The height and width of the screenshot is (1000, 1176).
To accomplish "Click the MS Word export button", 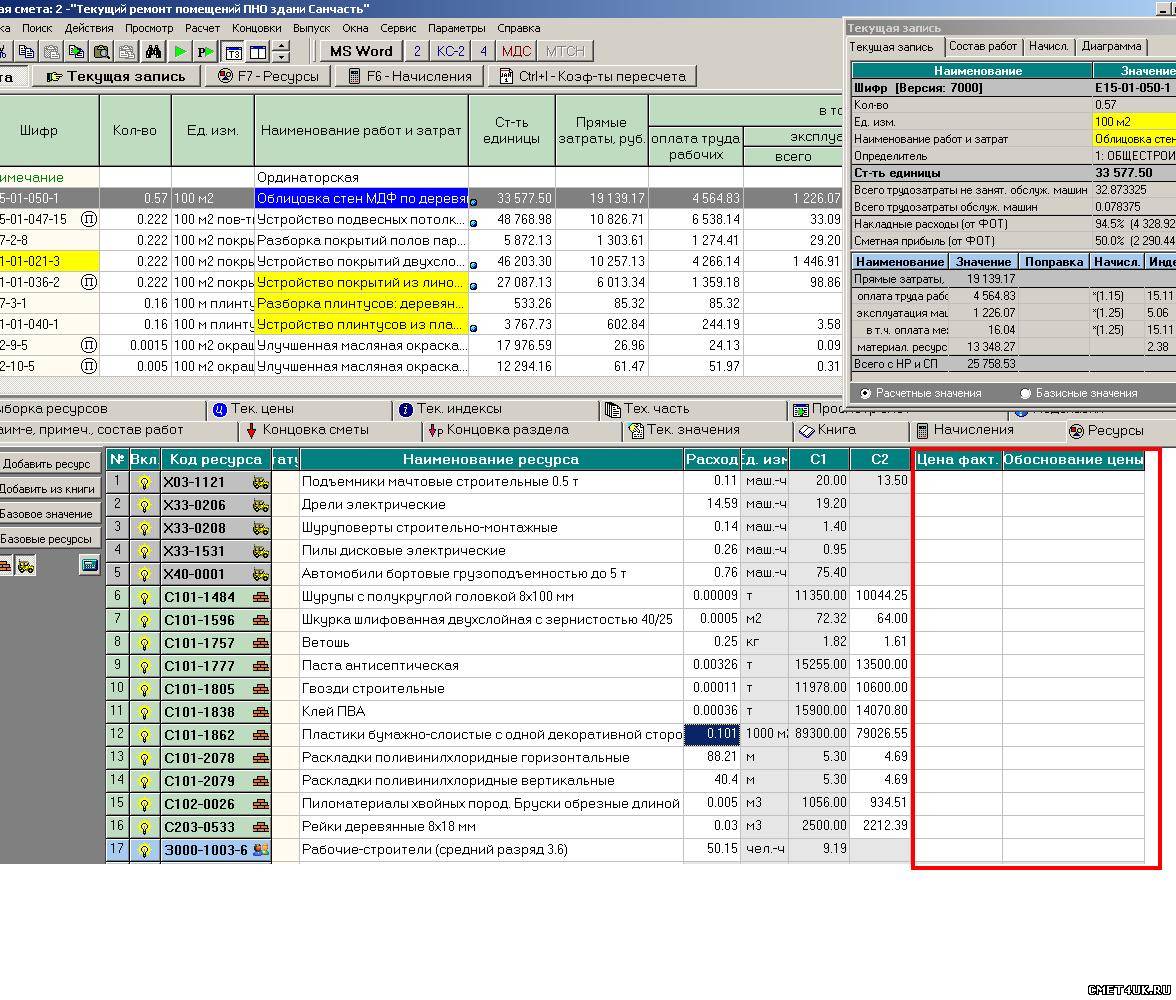I will coord(361,51).
